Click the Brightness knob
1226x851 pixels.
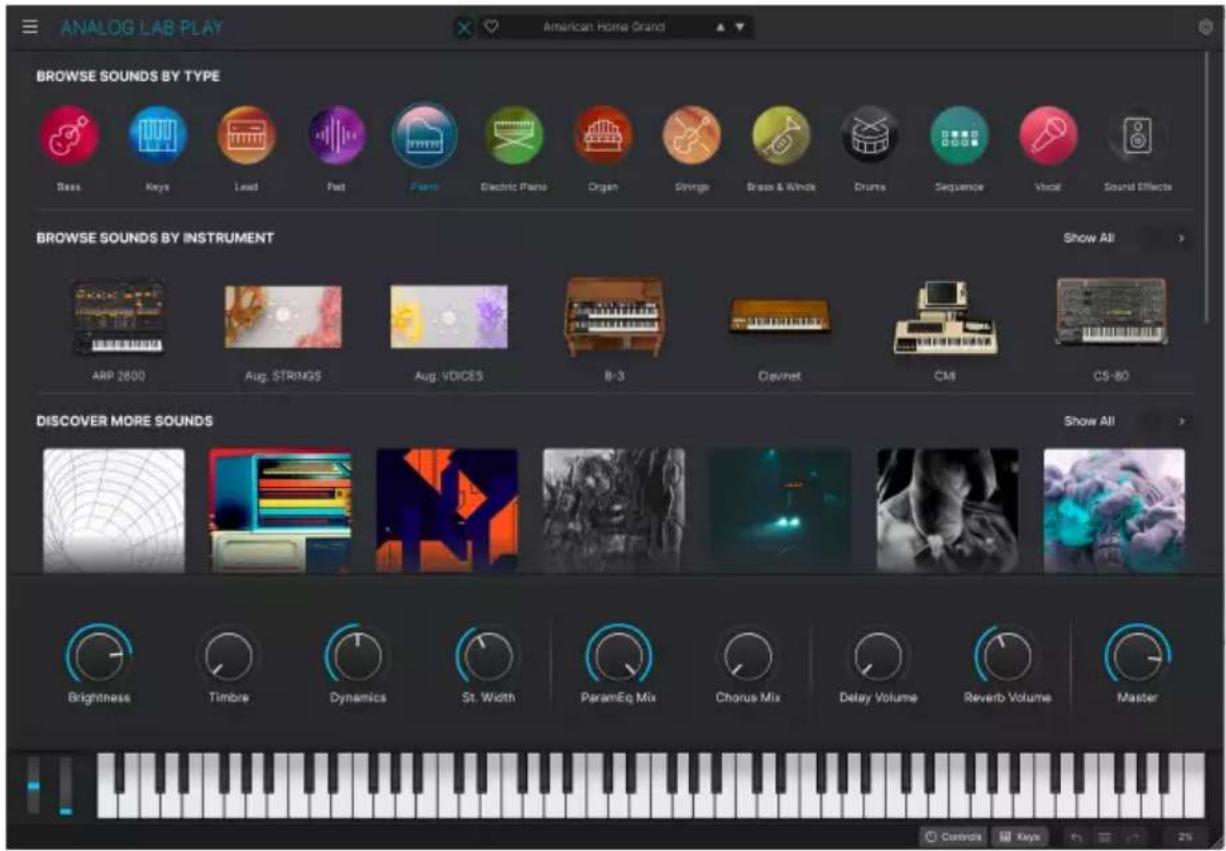99,657
